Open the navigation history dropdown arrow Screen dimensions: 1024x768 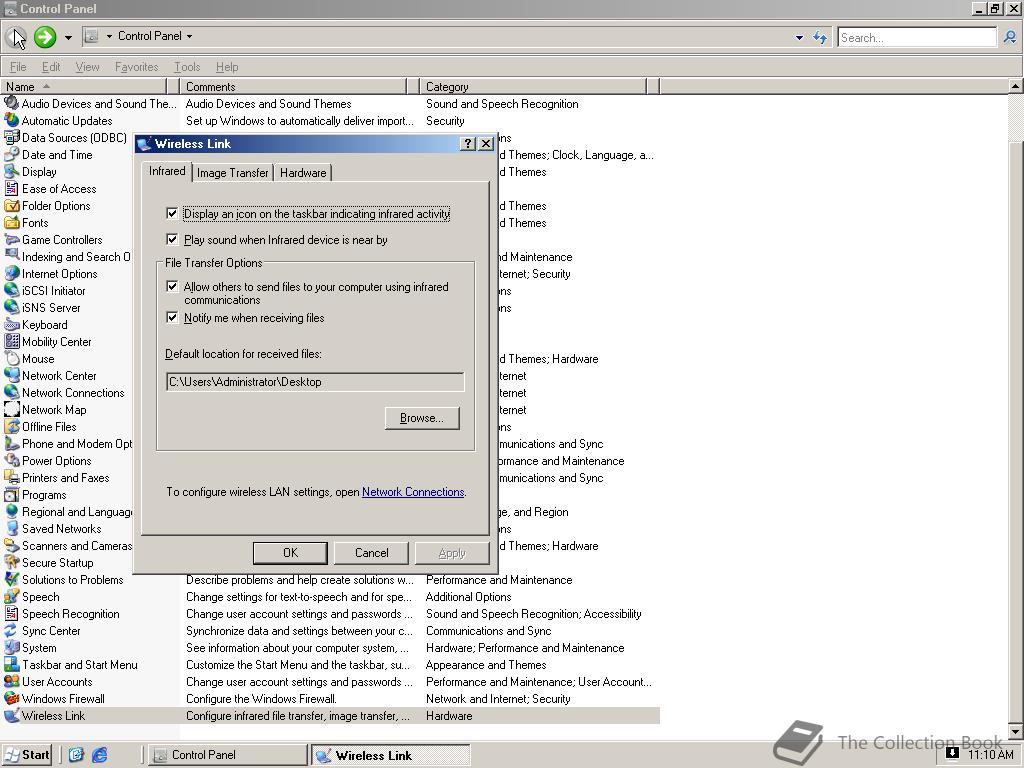coord(68,37)
